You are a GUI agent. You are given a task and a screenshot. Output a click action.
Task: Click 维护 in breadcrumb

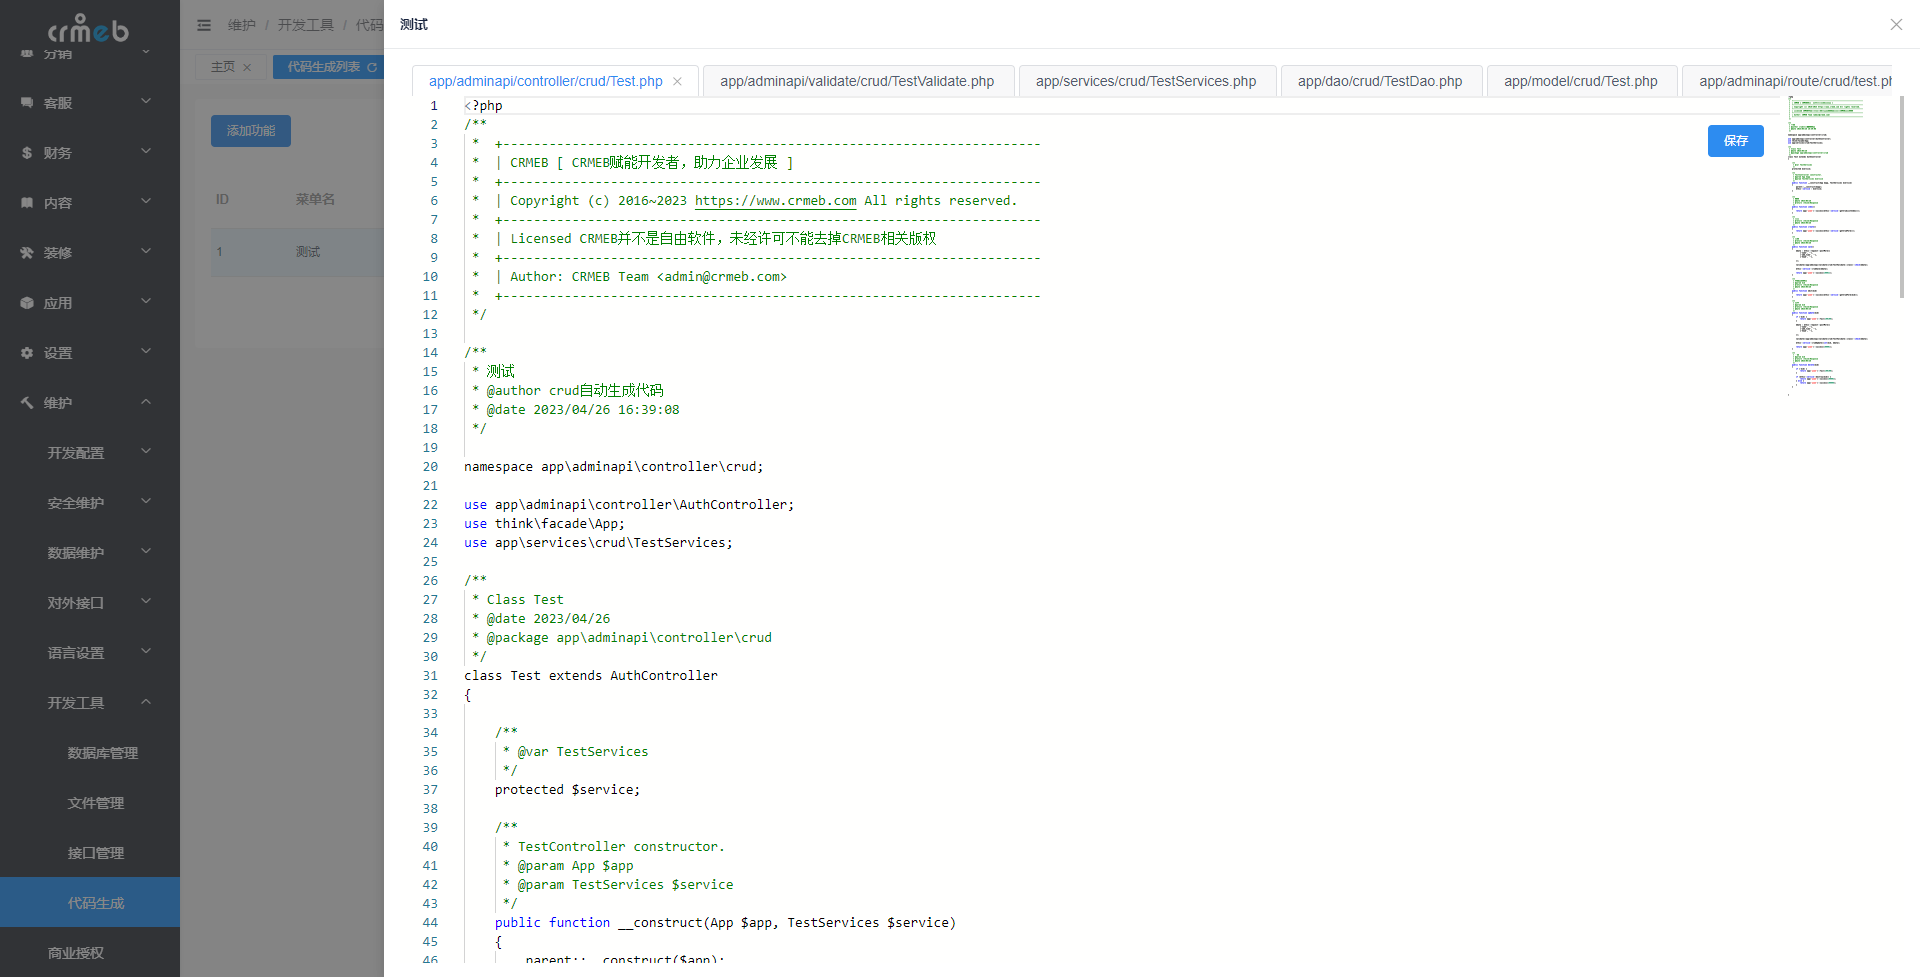(242, 25)
